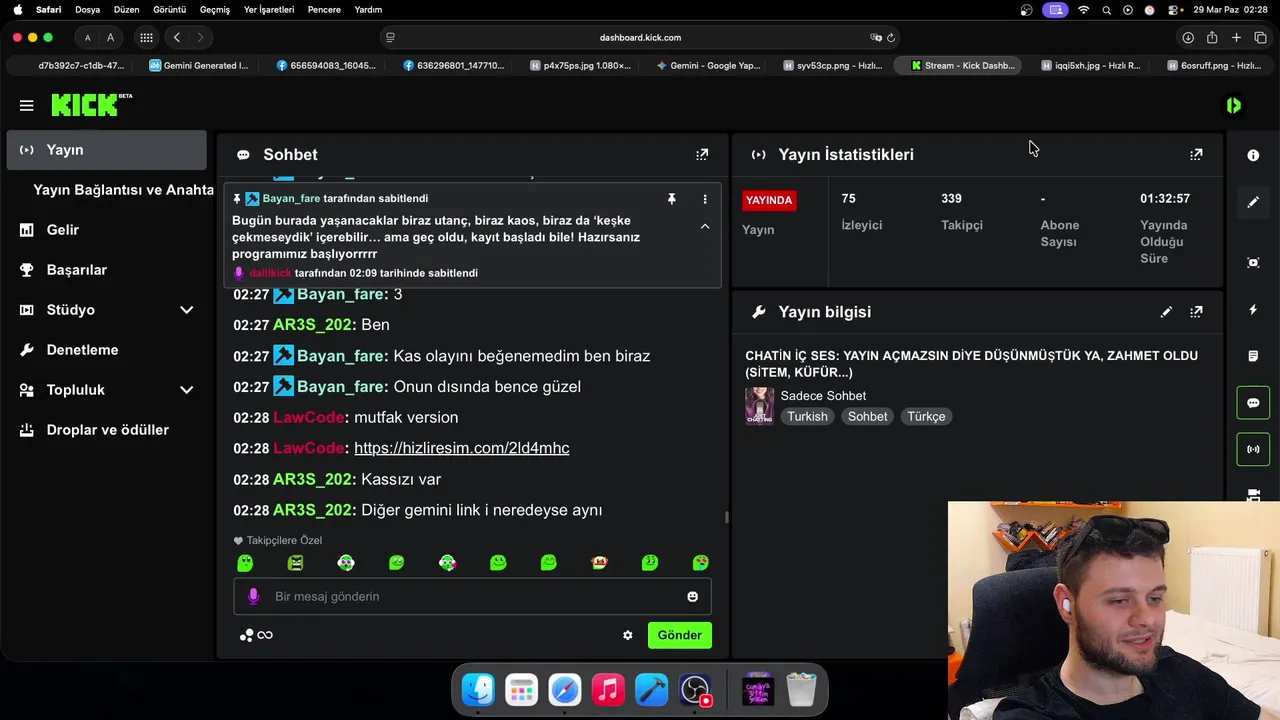The width and height of the screenshot is (1280, 720).
Task: Click the Turkish tag
Action: (x=807, y=417)
